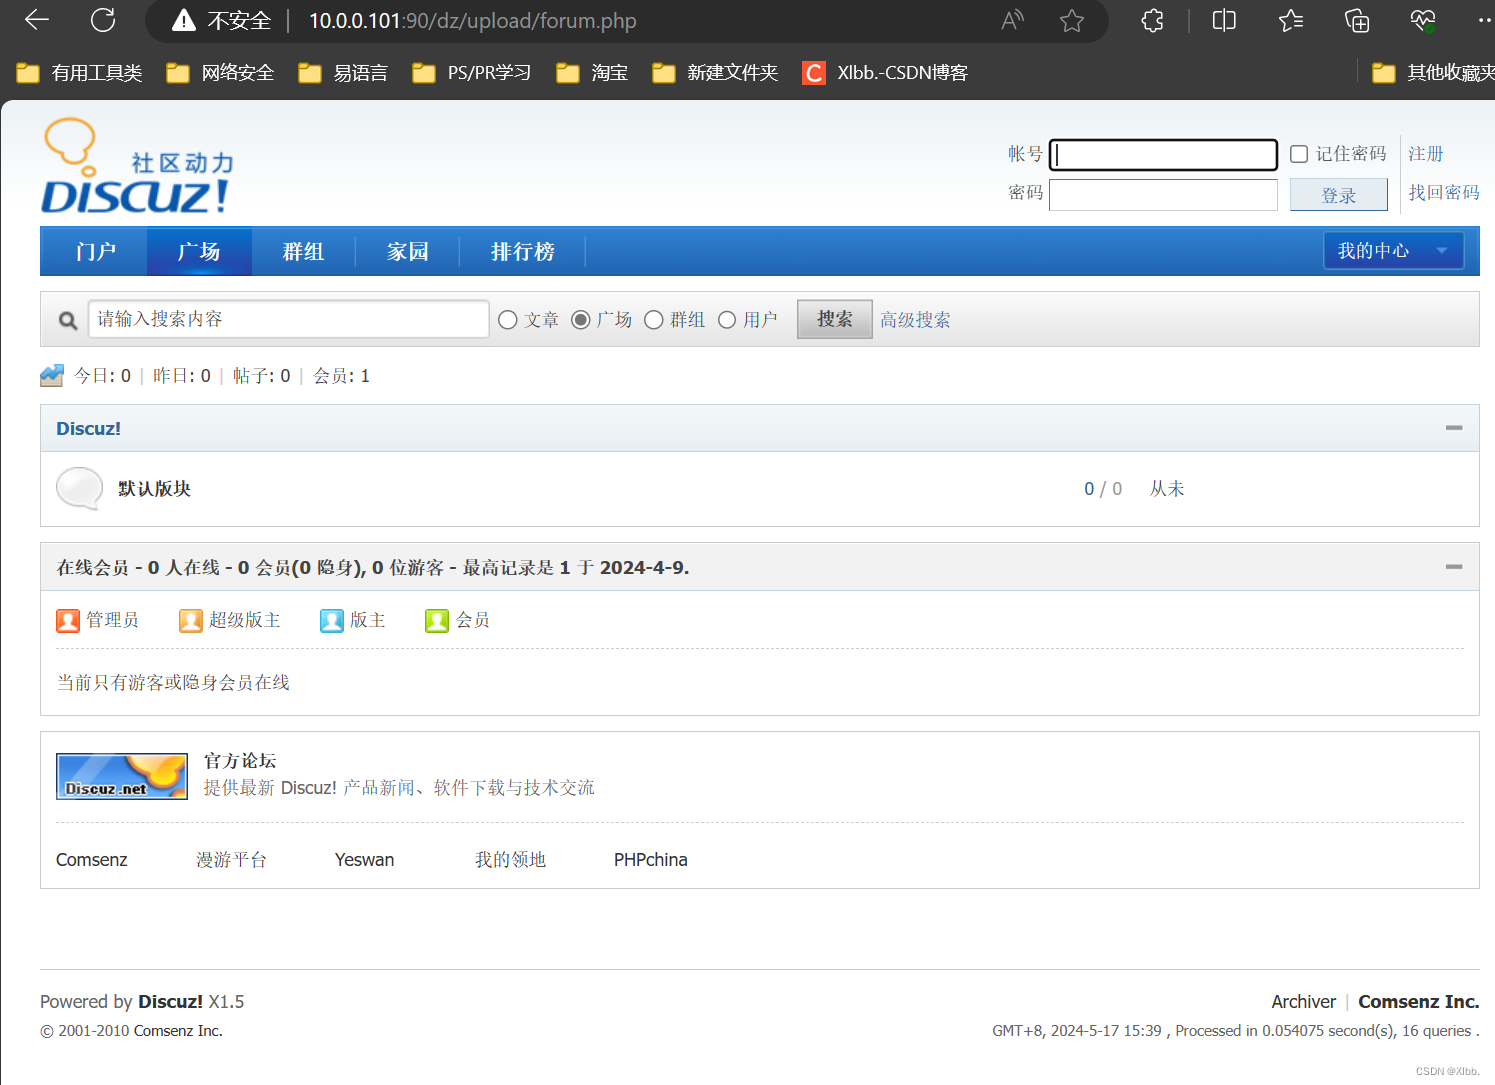Collapse the 在线会员 section
1495x1085 pixels.
pos(1454,567)
